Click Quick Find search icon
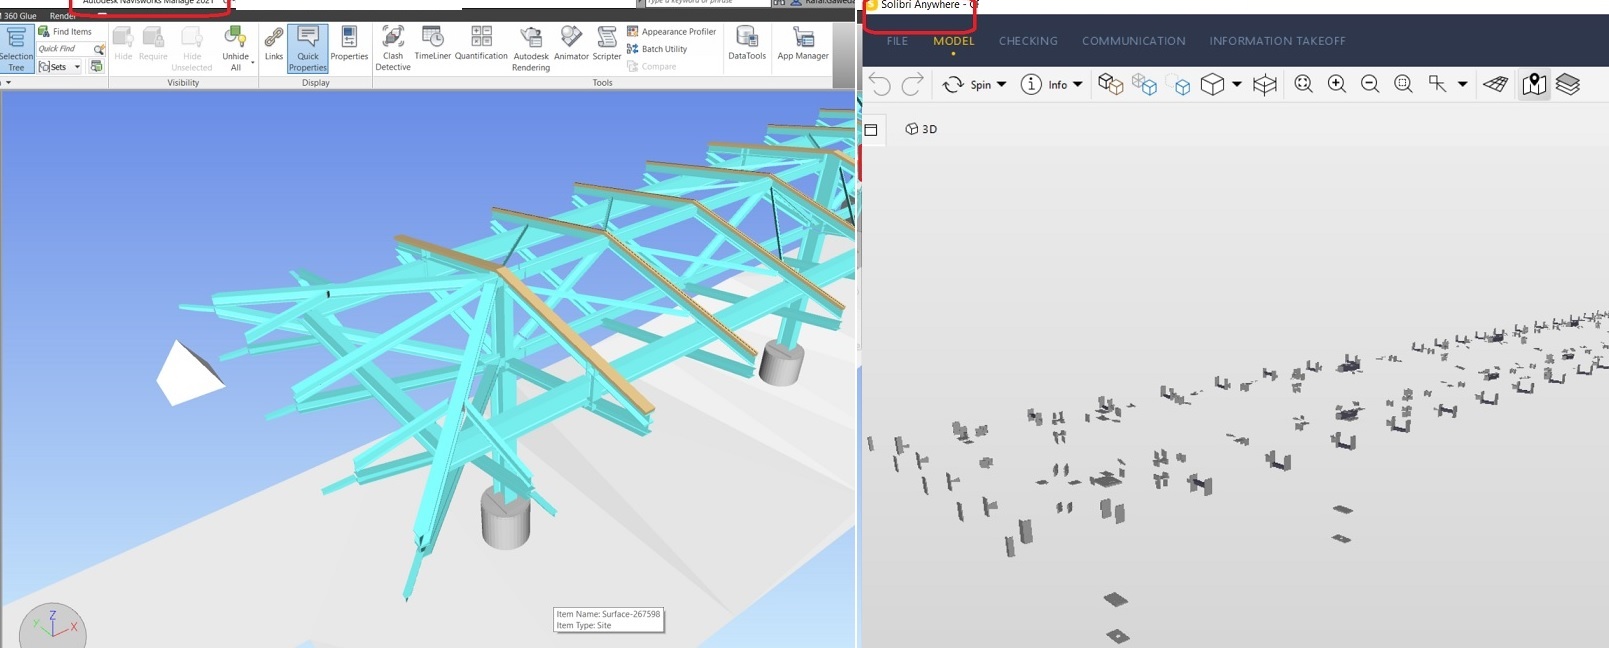 [x=99, y=49]
